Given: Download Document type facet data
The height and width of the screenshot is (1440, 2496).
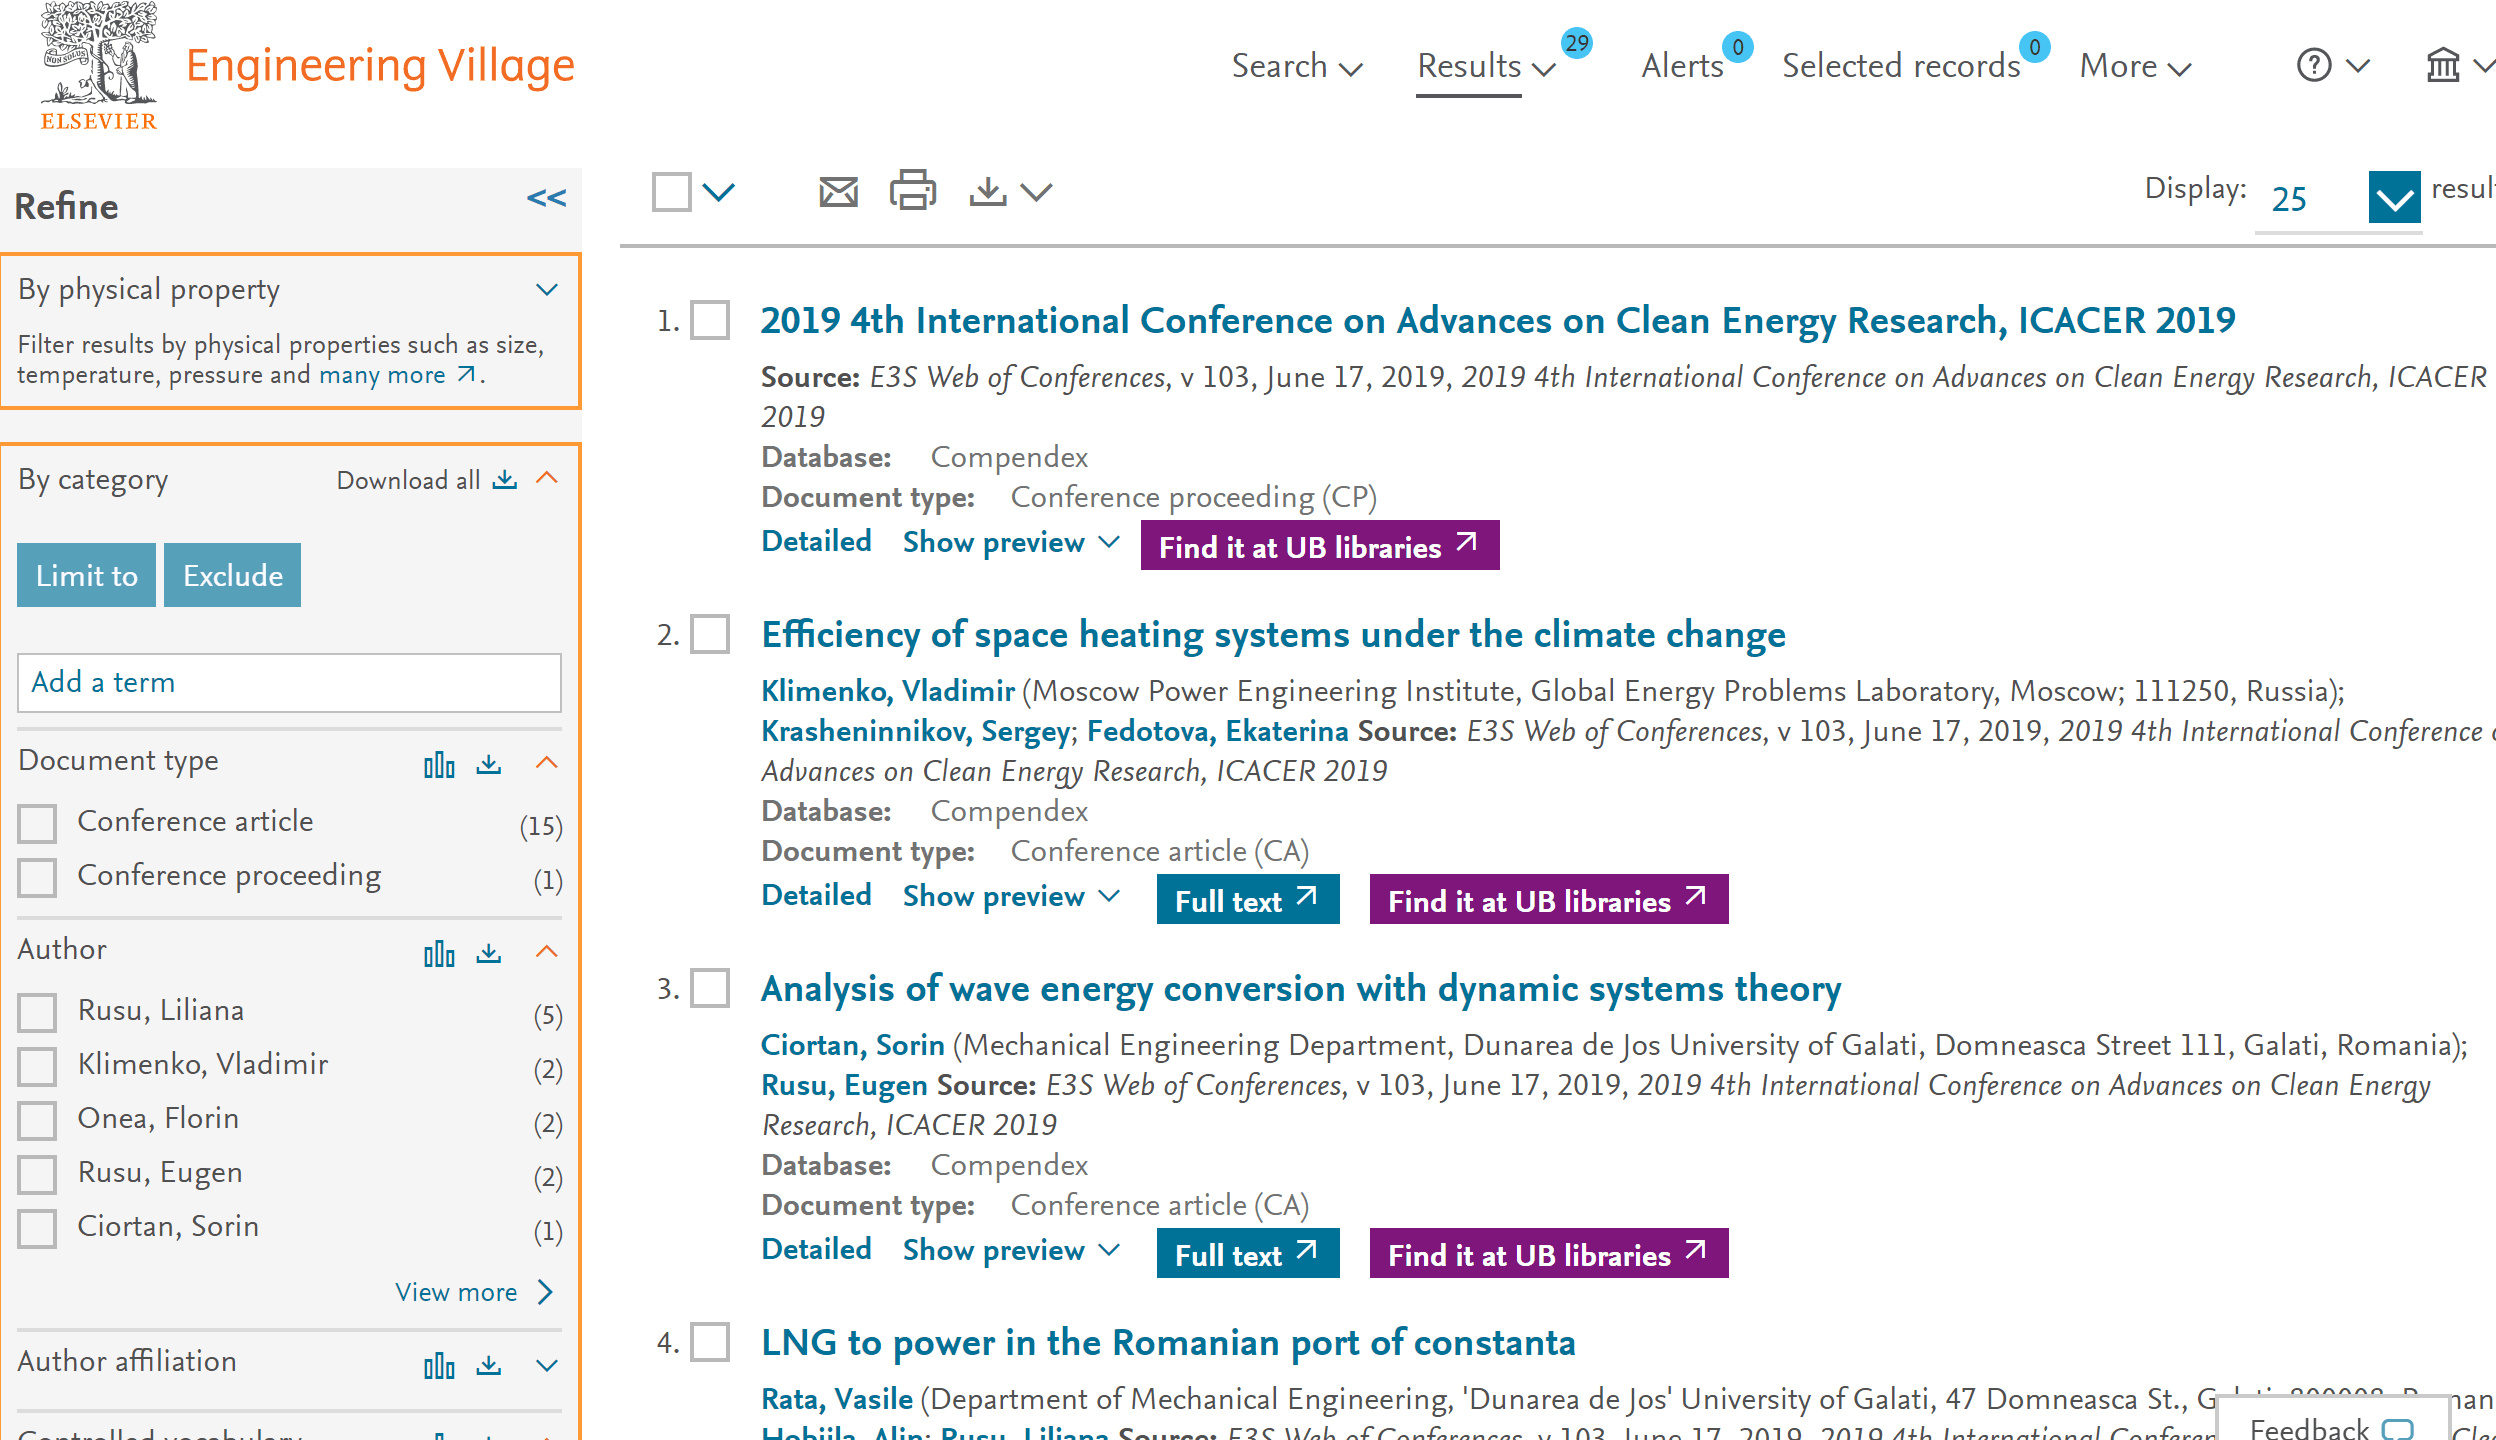Looking at the screenshot, I should pos(489,765).
